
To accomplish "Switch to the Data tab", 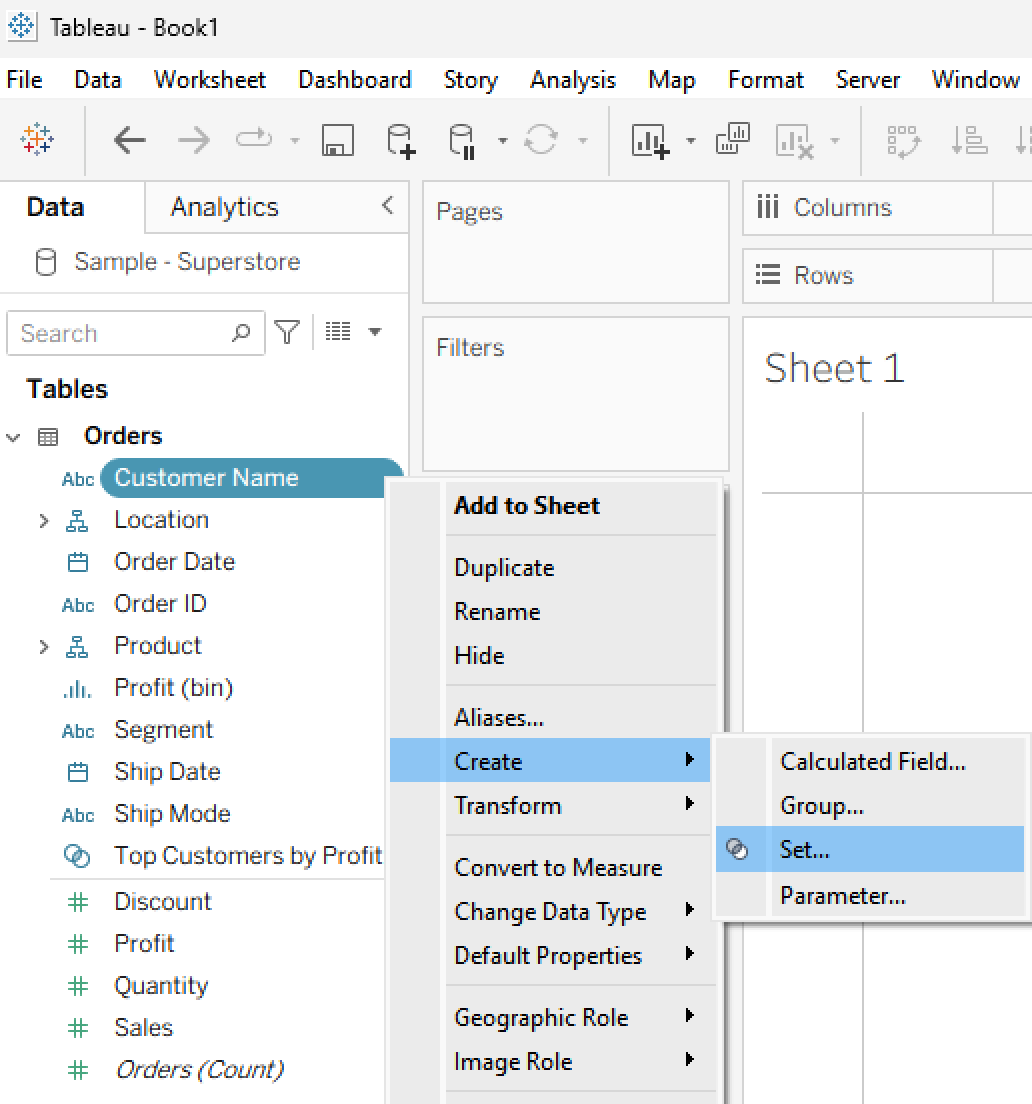I will (56, 207).
